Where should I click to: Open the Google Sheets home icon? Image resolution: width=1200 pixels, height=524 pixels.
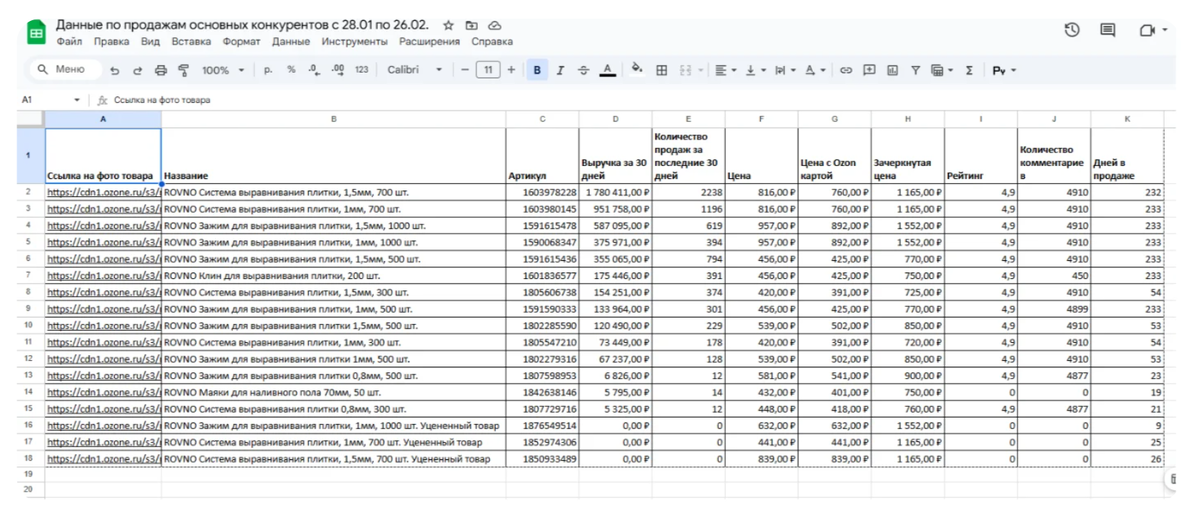point(36,33)
